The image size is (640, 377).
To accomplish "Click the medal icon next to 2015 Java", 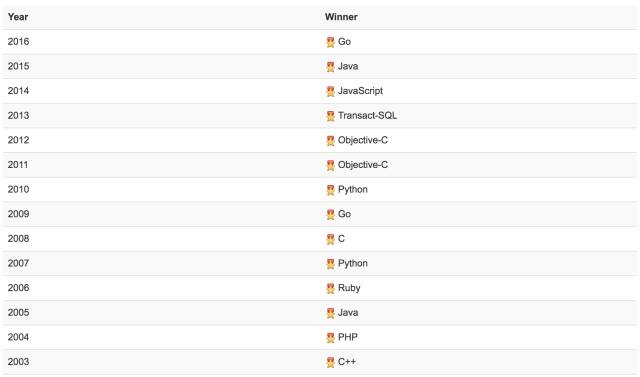I will [331, 67].
